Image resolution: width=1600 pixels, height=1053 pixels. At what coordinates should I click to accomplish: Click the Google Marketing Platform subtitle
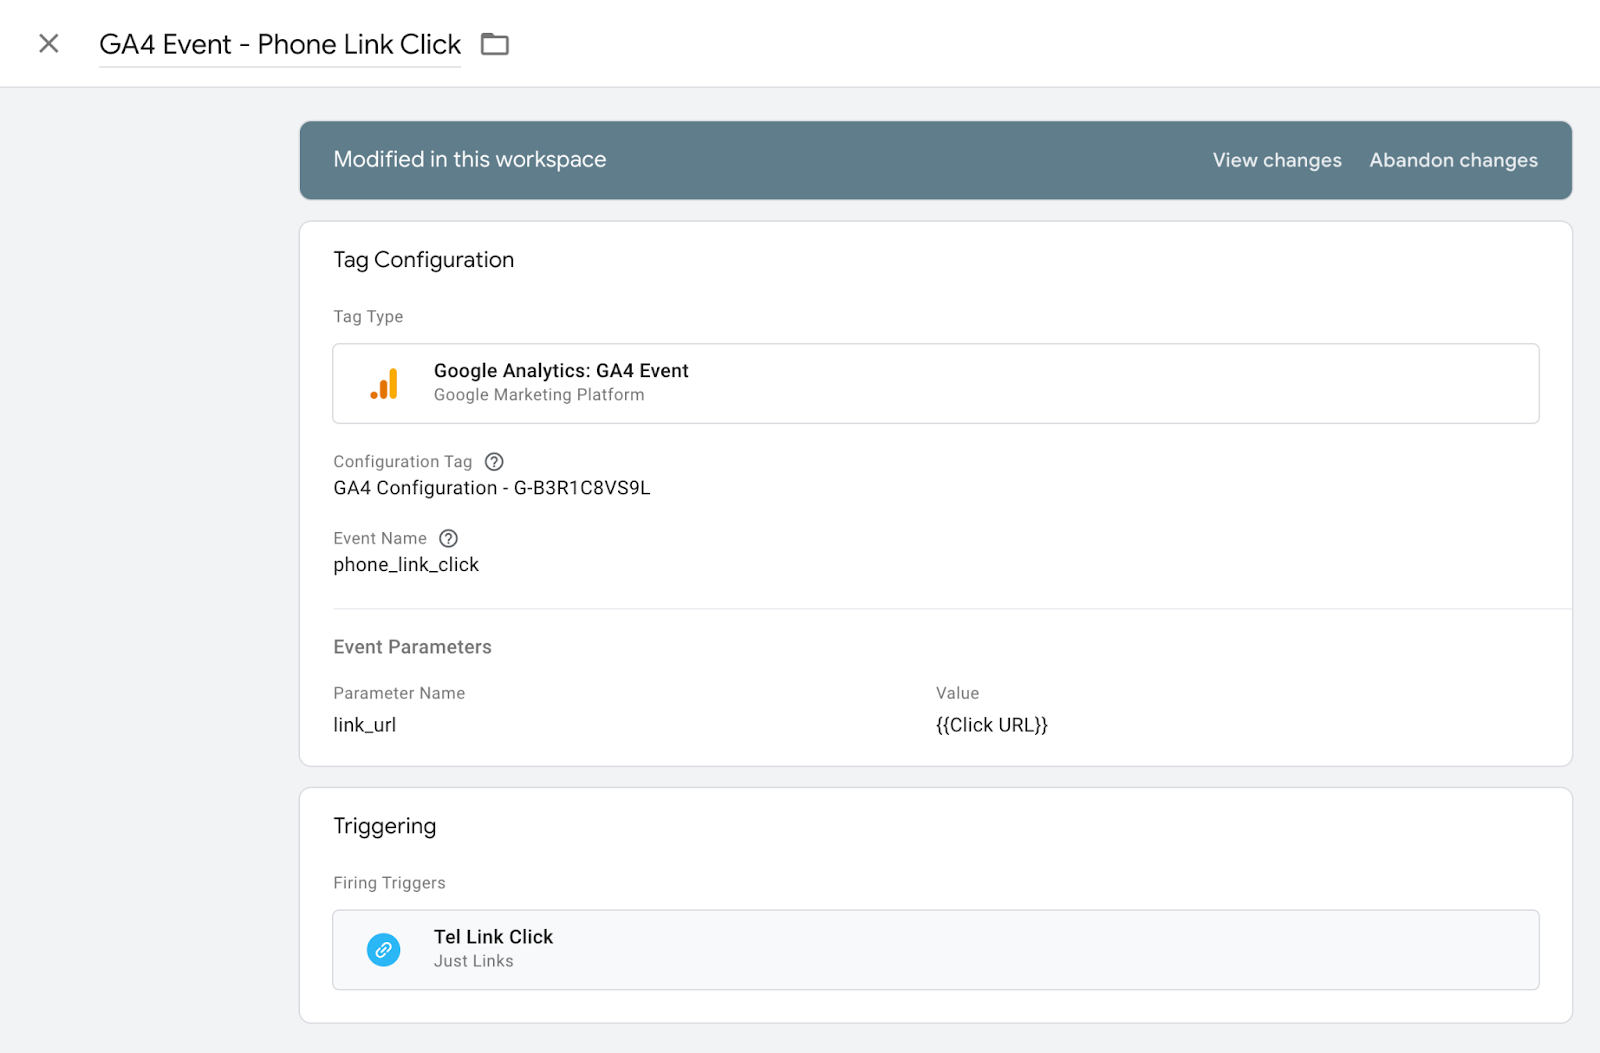[539, 395]
